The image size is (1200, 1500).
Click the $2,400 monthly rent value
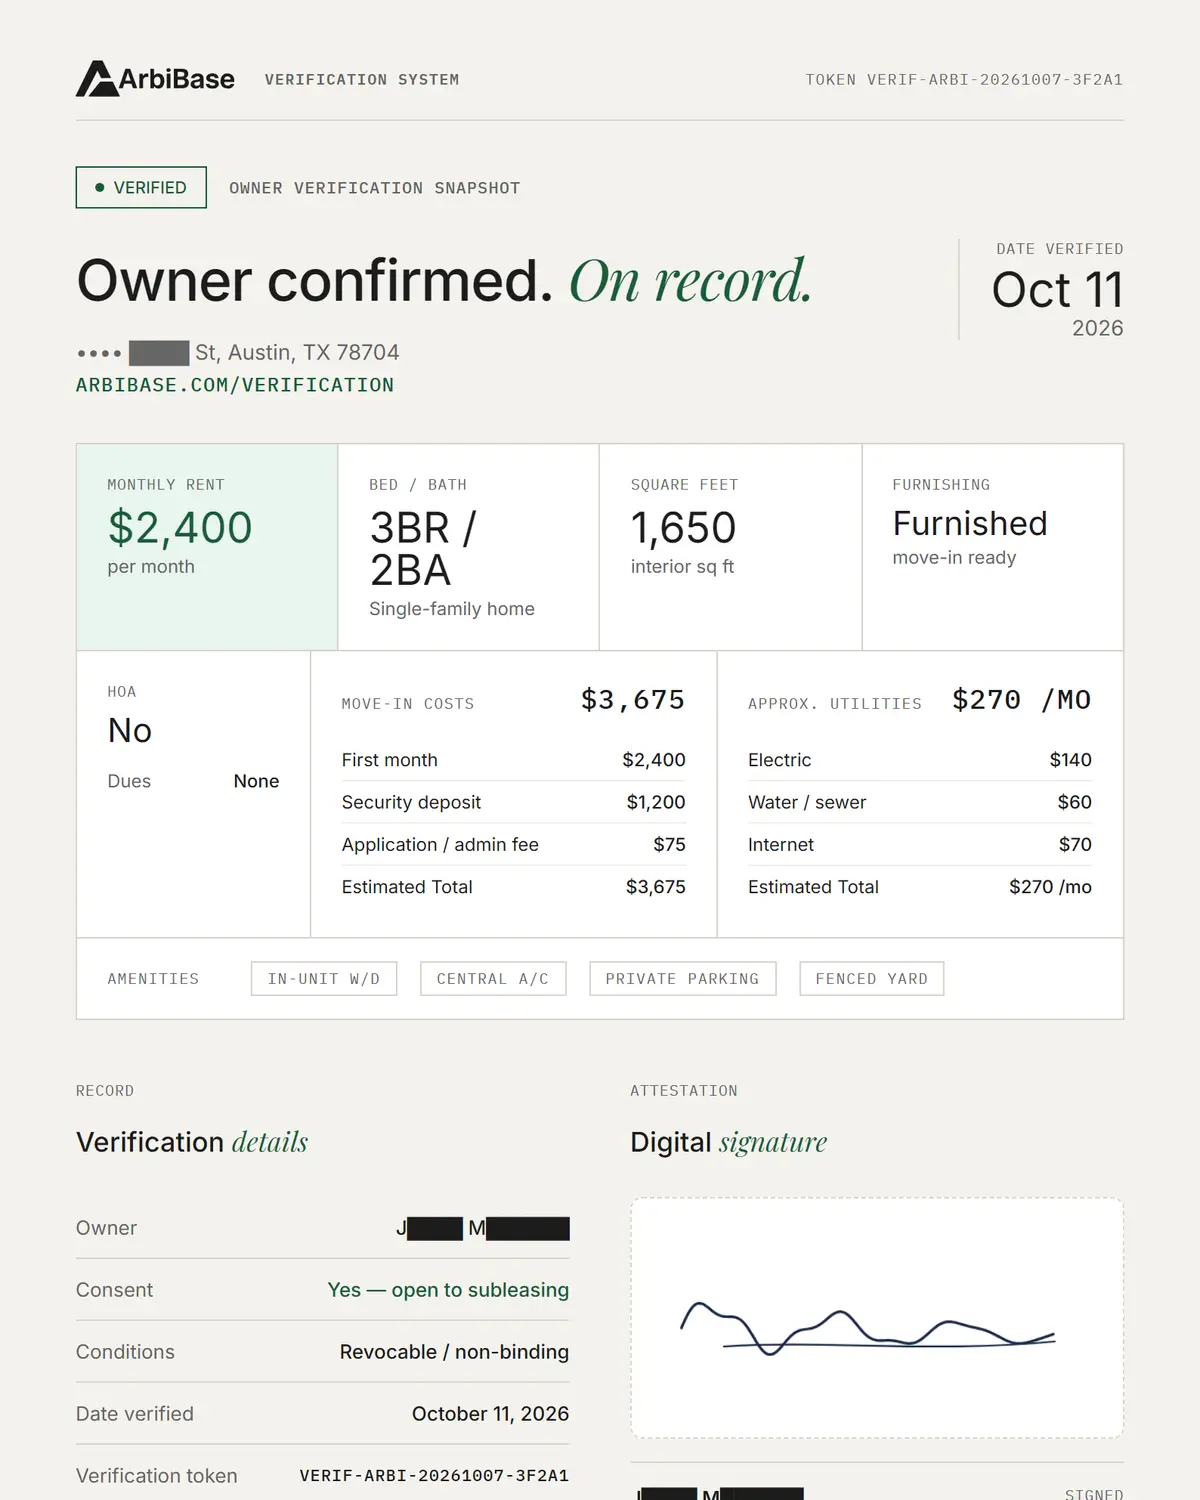pyautogui.click(x=180, y=528)
